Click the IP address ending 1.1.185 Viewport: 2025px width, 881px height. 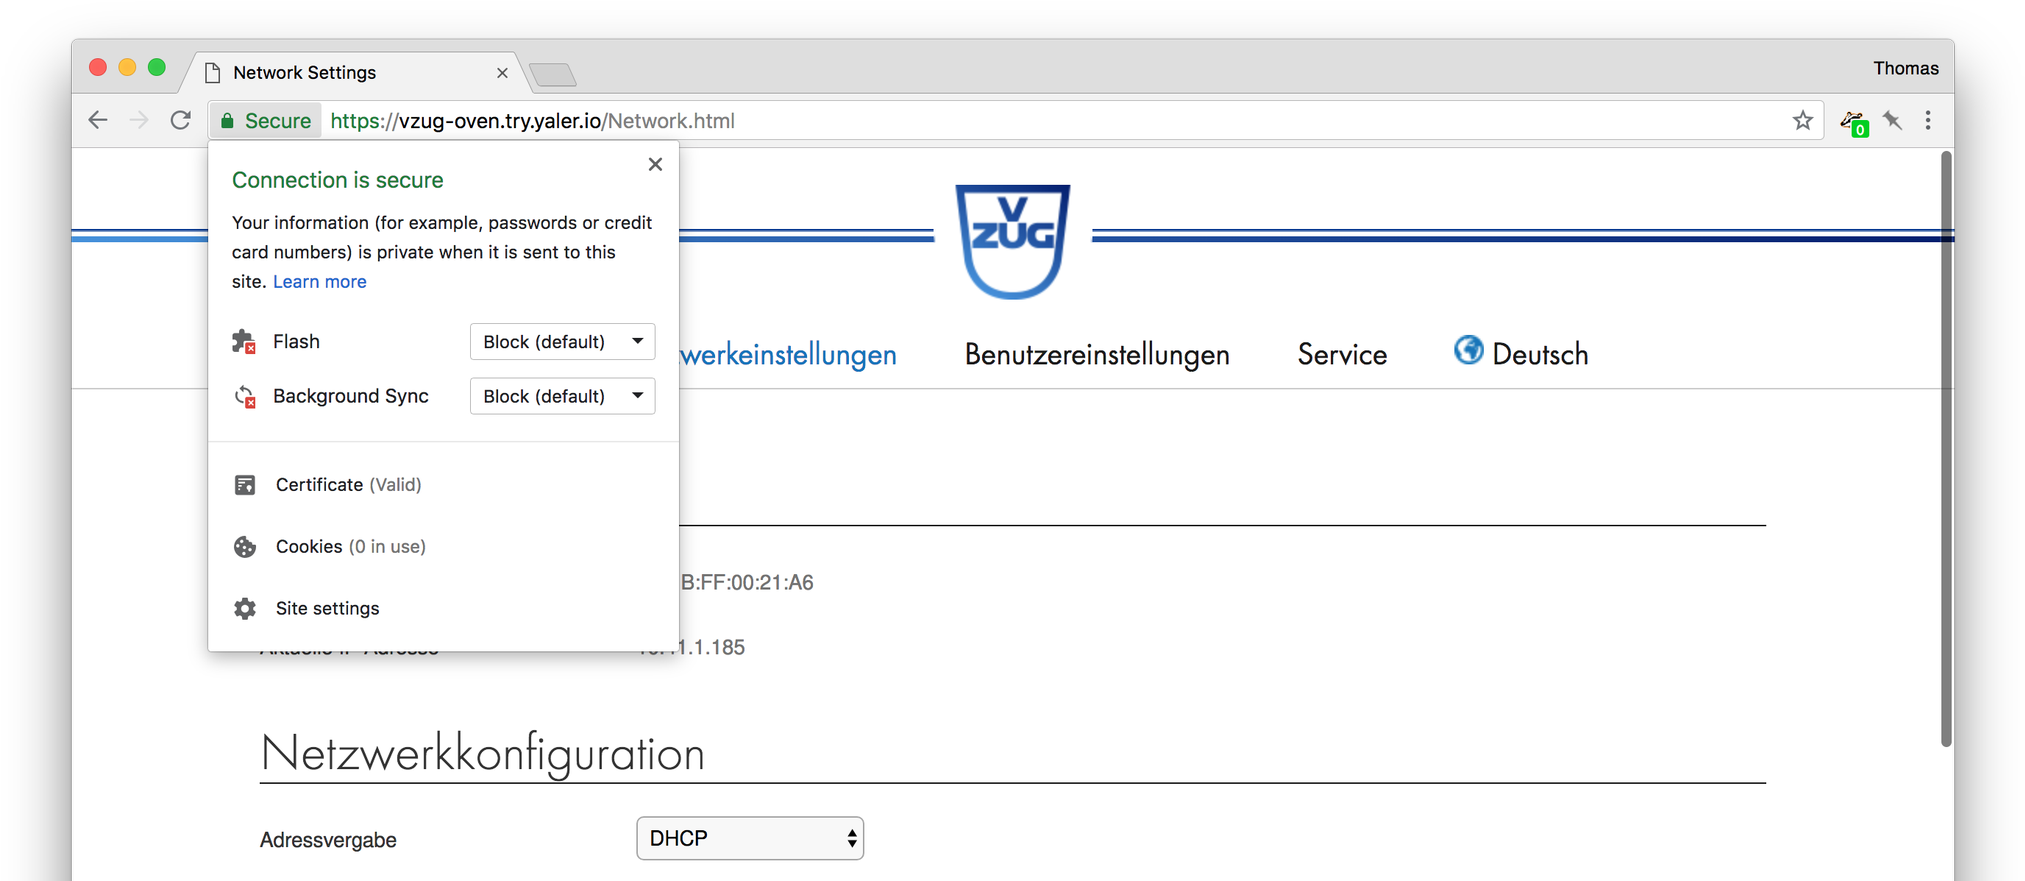pyautogui.click(x=712, y=648)
